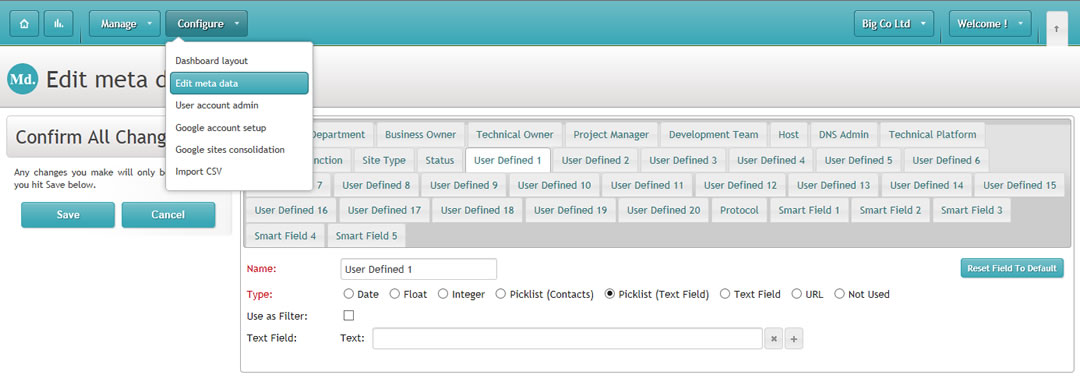Choose Picklist (Contacts) type
Image resolution: width=1080 pixels, height=379 pixels.
(x=501, y=294)
